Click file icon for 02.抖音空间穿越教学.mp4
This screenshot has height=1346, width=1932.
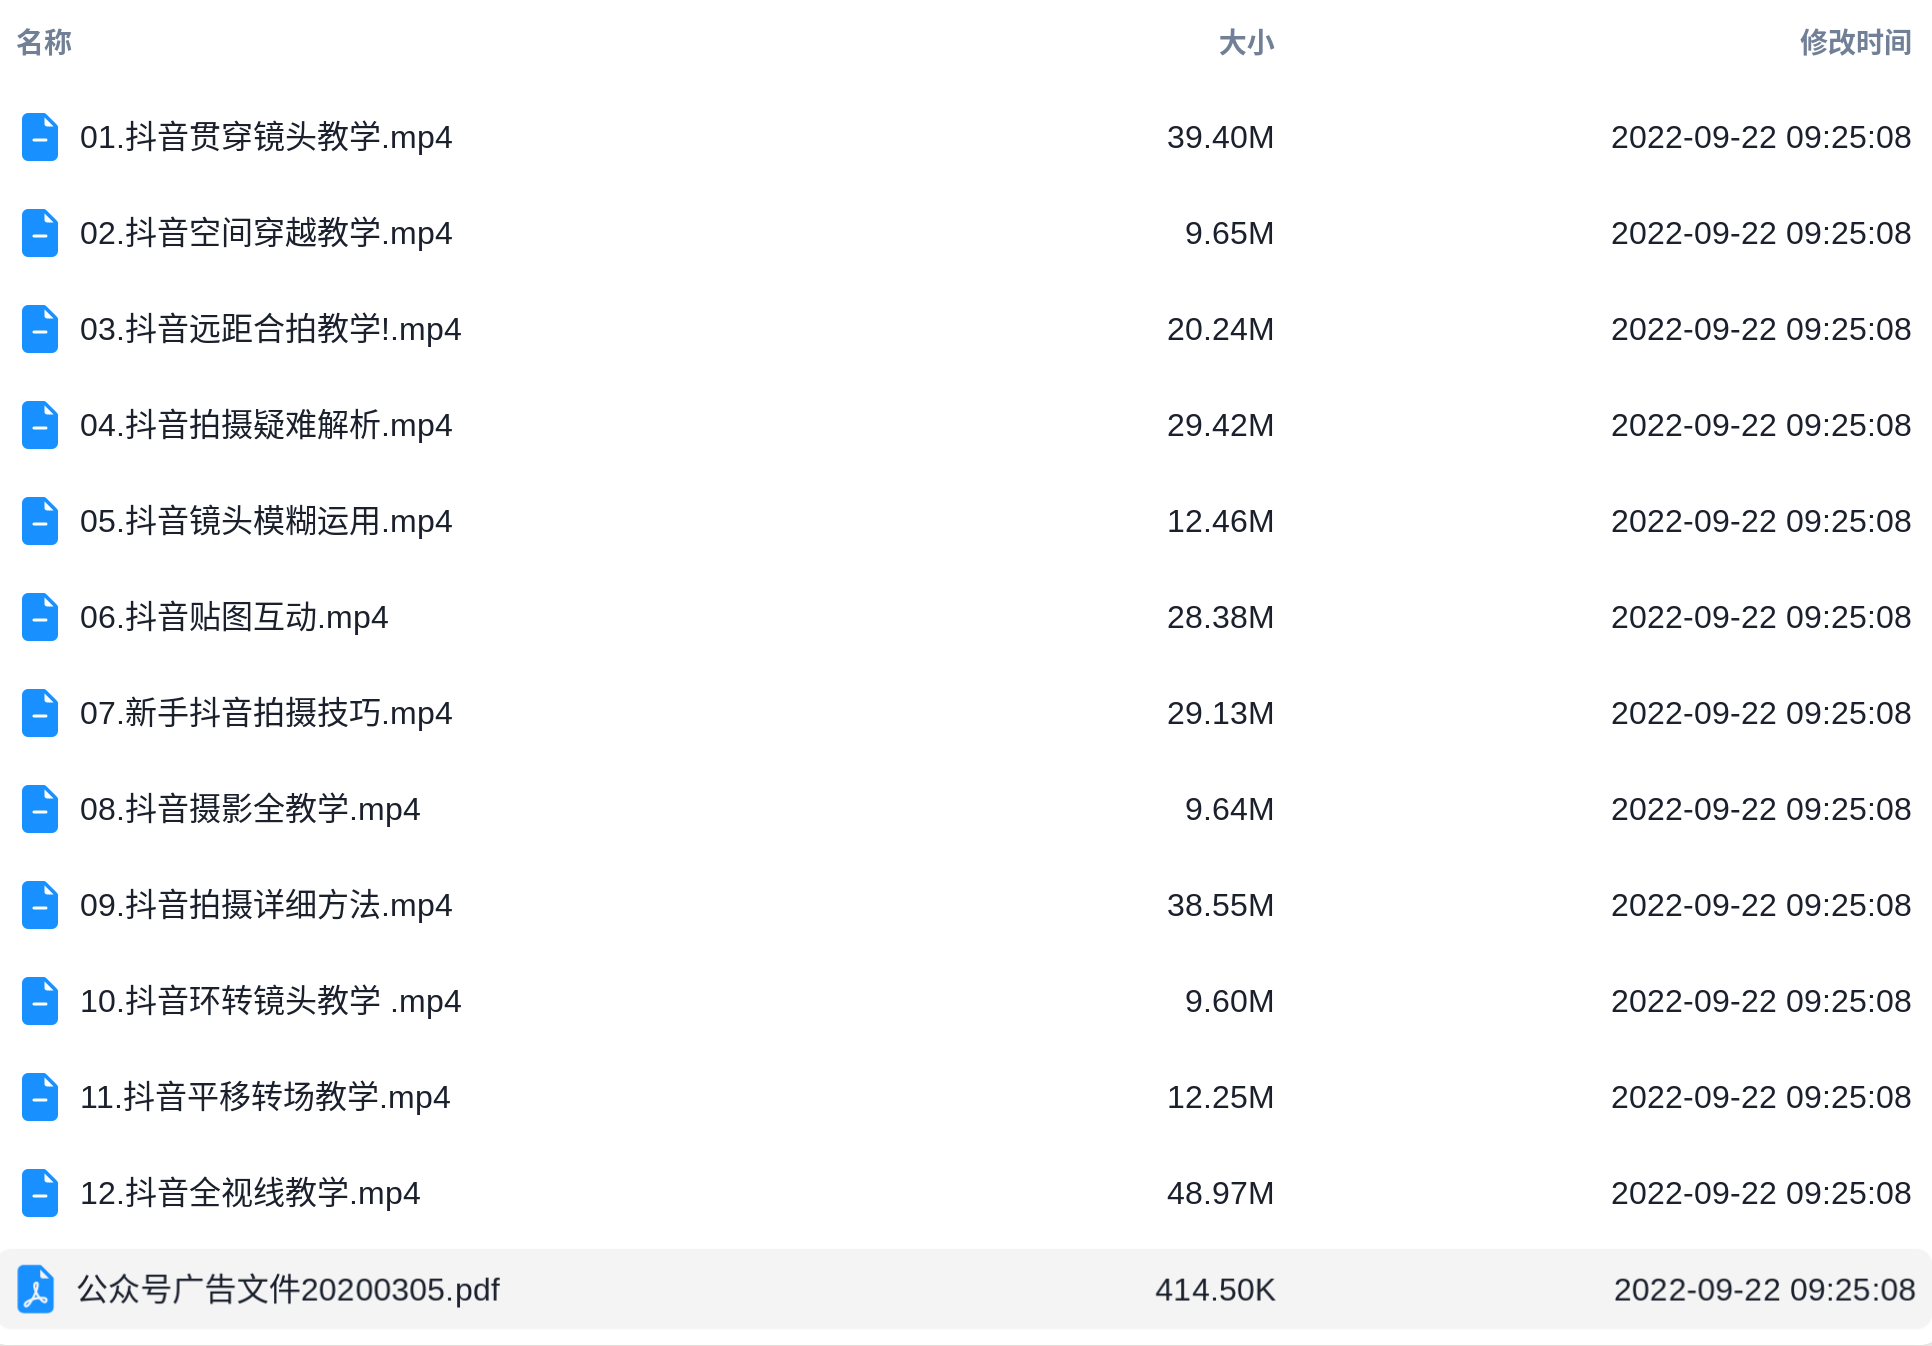coord(40,233)
